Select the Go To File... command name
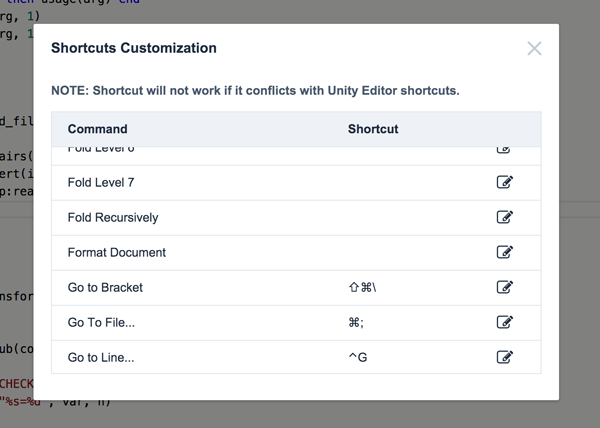 point(101,322)
